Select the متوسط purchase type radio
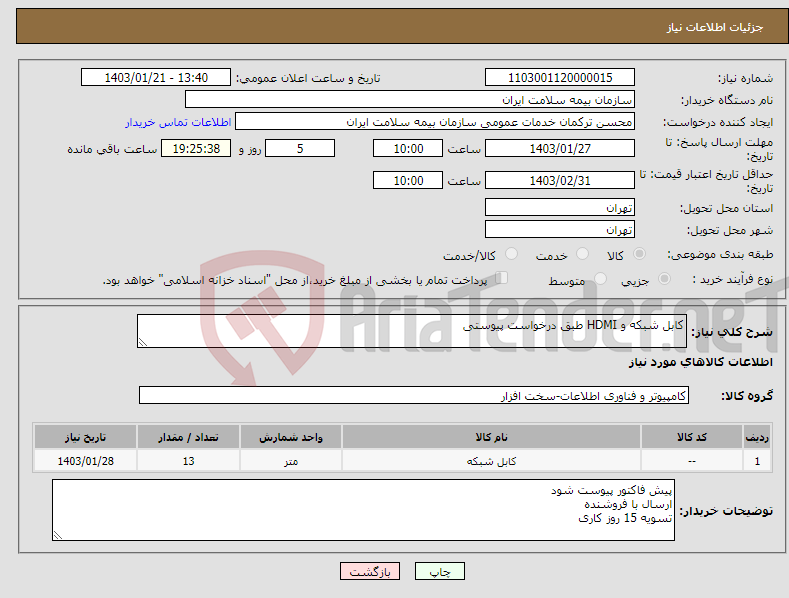The width and height of the screenshot is (789, 598). click(600, 279)
